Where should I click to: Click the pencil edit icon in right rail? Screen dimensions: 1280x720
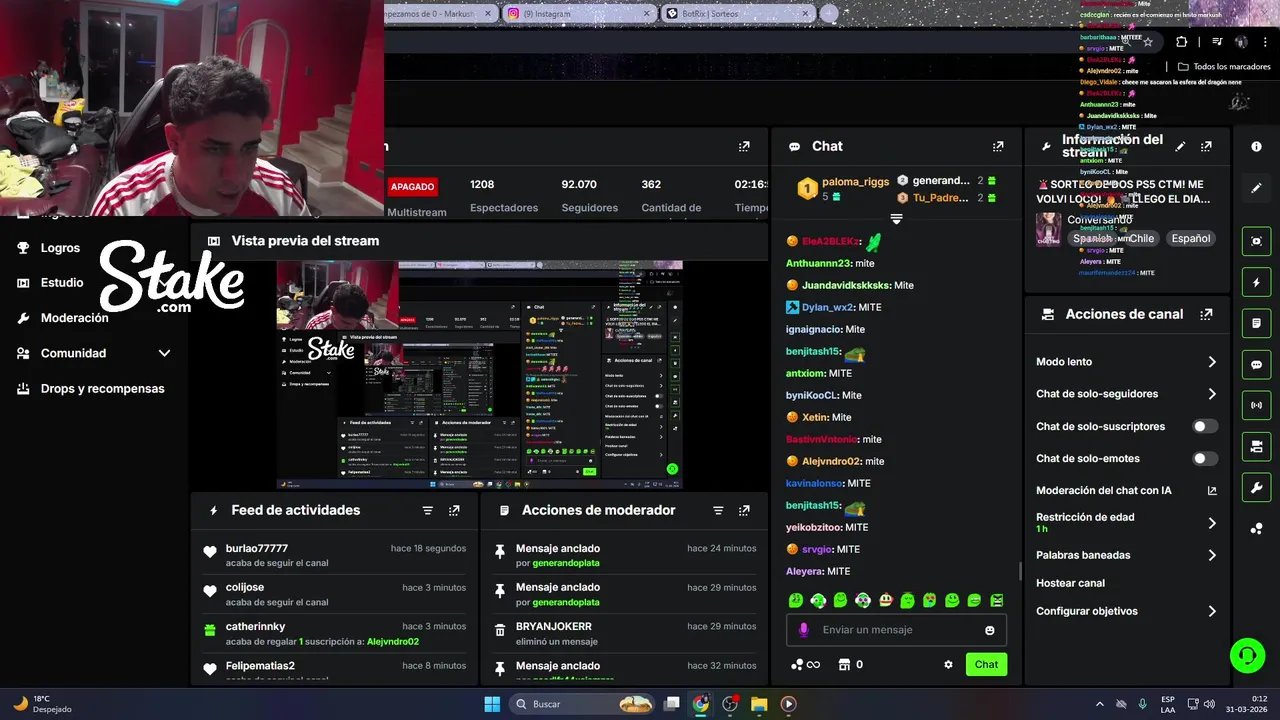(1257, 188)
